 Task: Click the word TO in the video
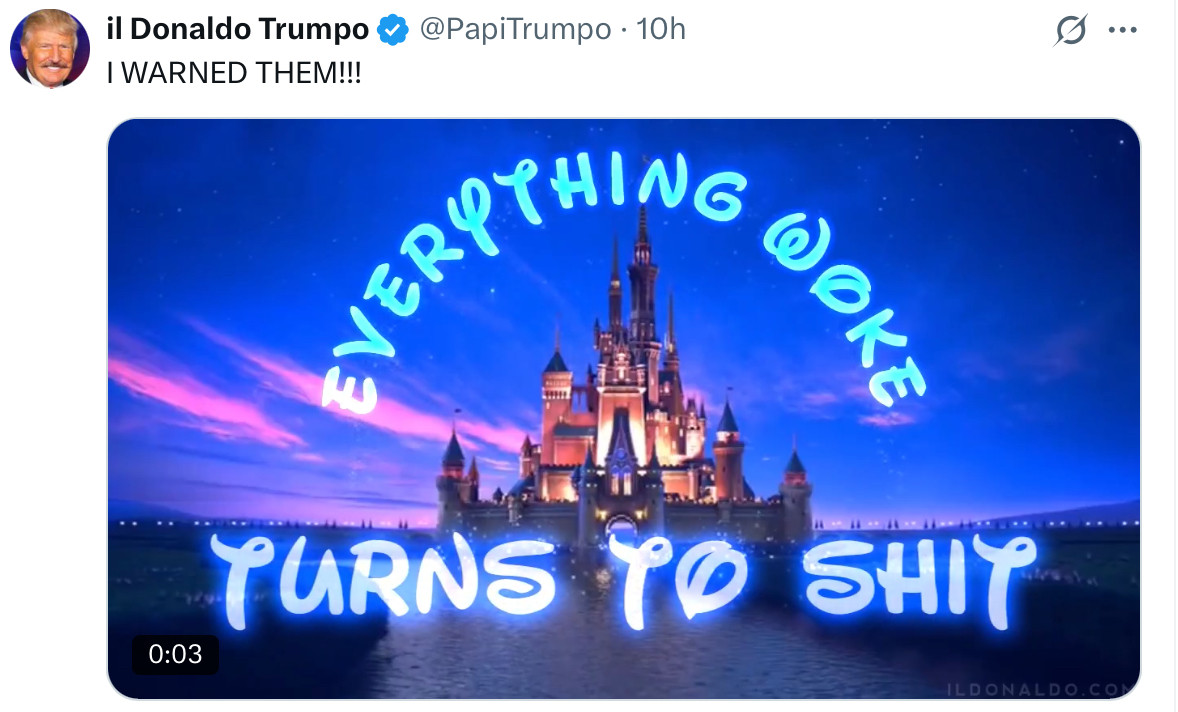pos(678,580)
